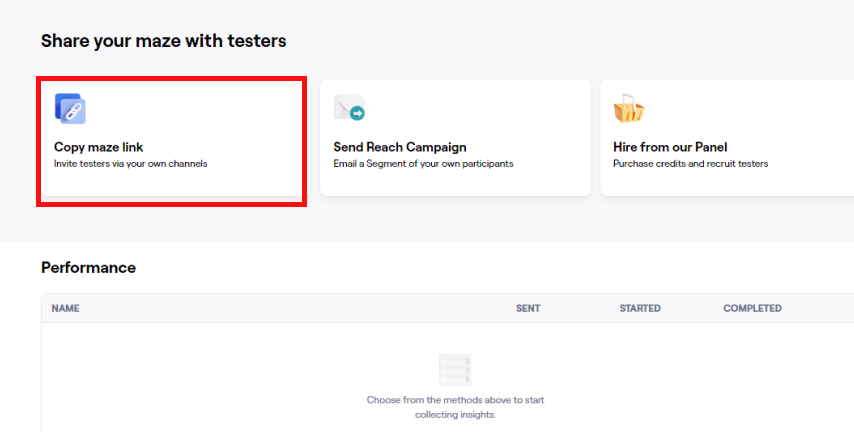This screenshot has width=854, height=432.
Task: Click the Performance section heading
Action: pyautogui.click(x=88, y=268)
